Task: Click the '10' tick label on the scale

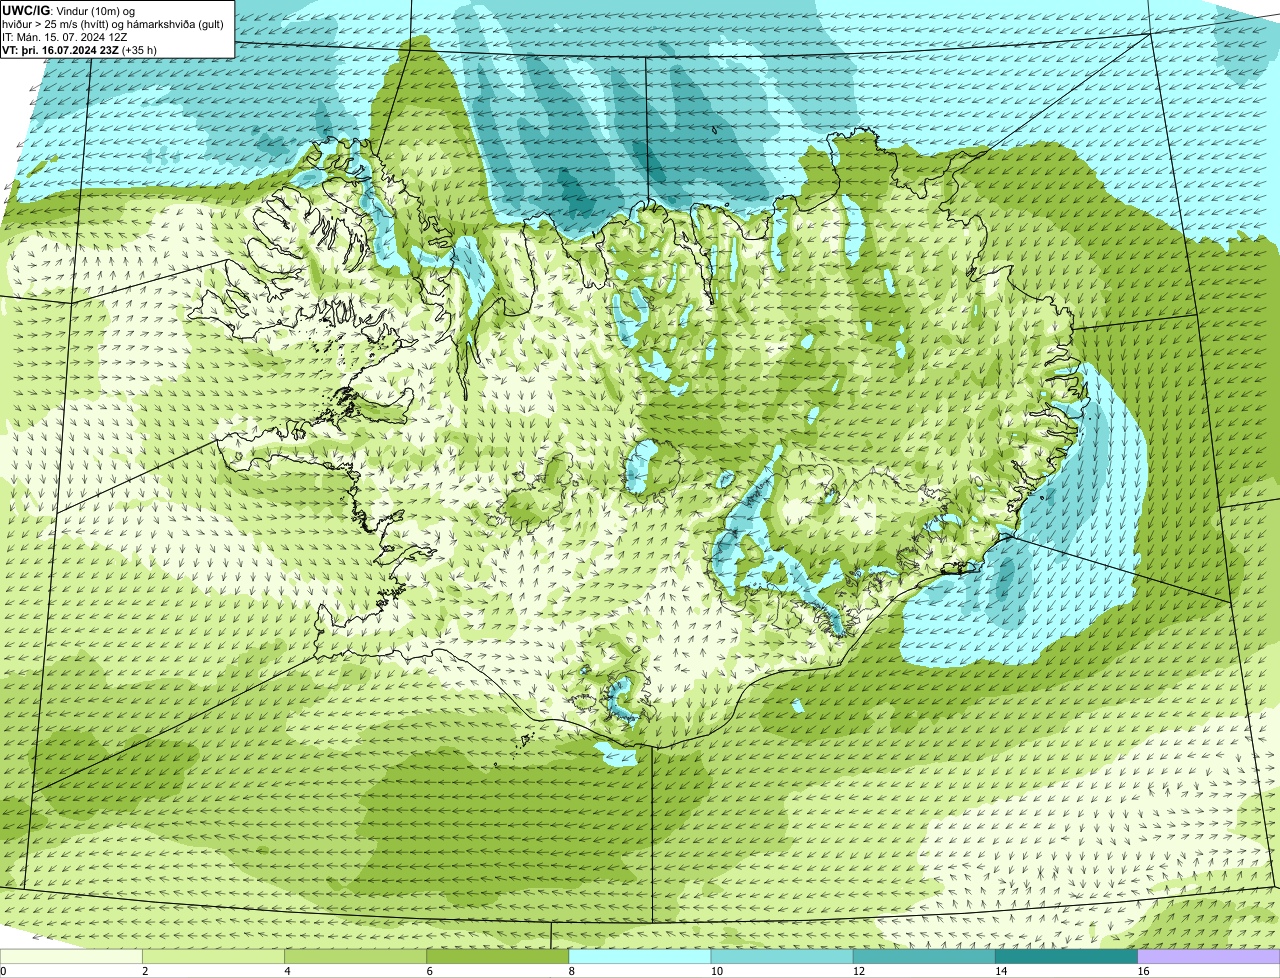Action: click(x=716, y=971)
